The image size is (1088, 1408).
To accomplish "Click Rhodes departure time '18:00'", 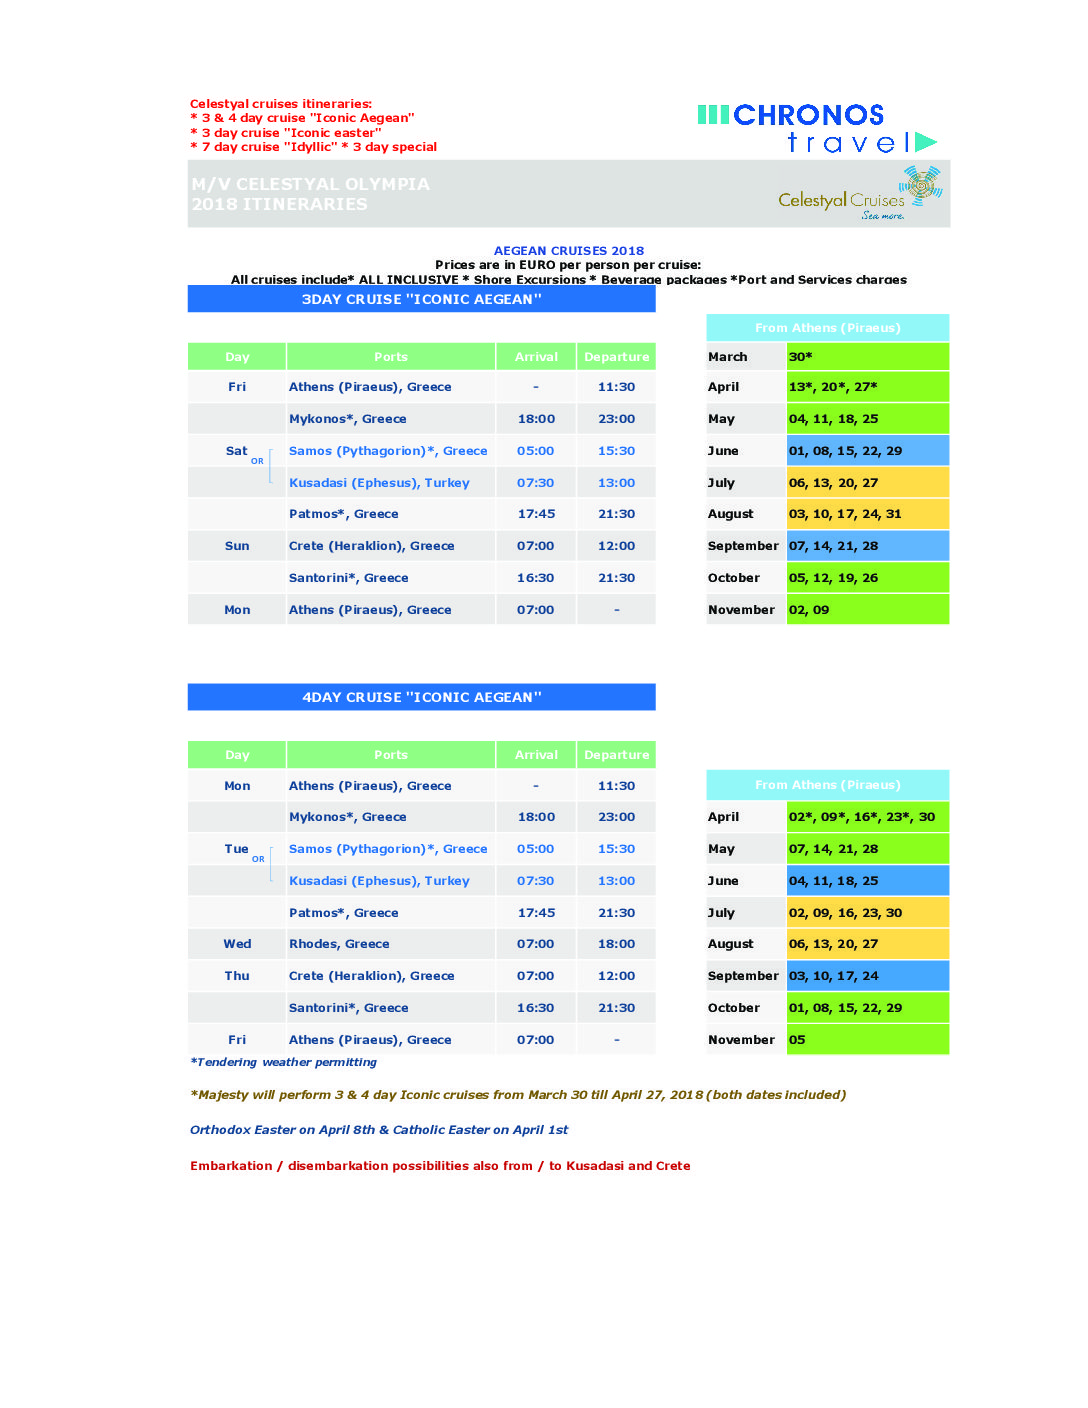I will [x=616, y=944].
